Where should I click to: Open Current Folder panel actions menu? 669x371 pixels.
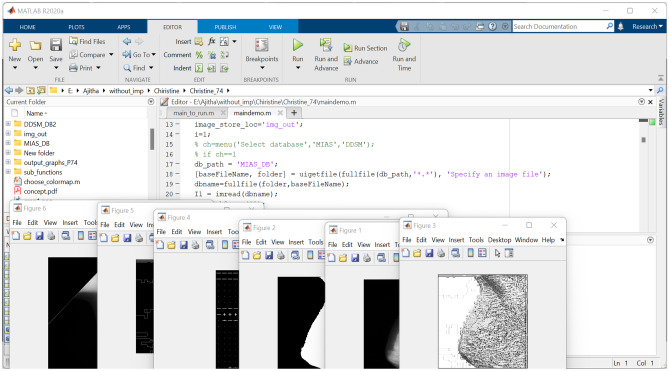(x=151, y=102)
